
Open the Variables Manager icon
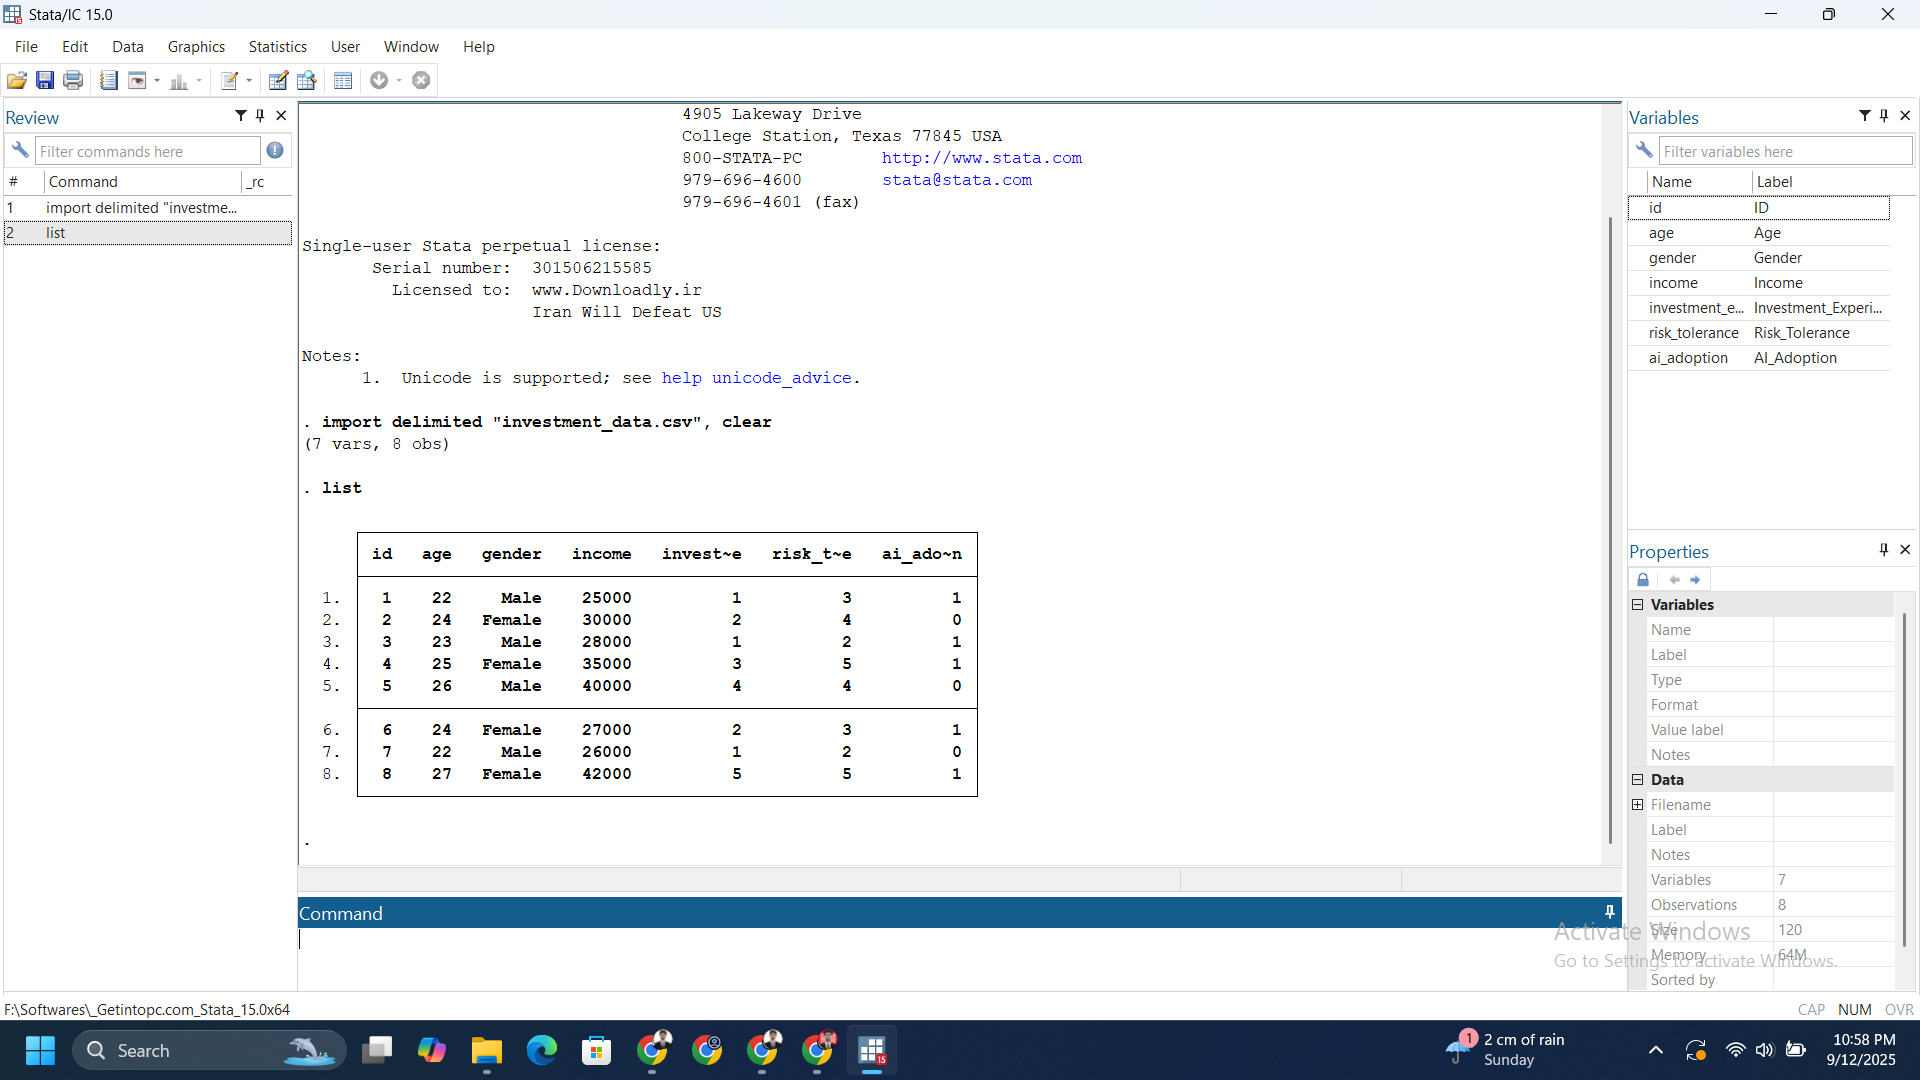click(343, 80)
